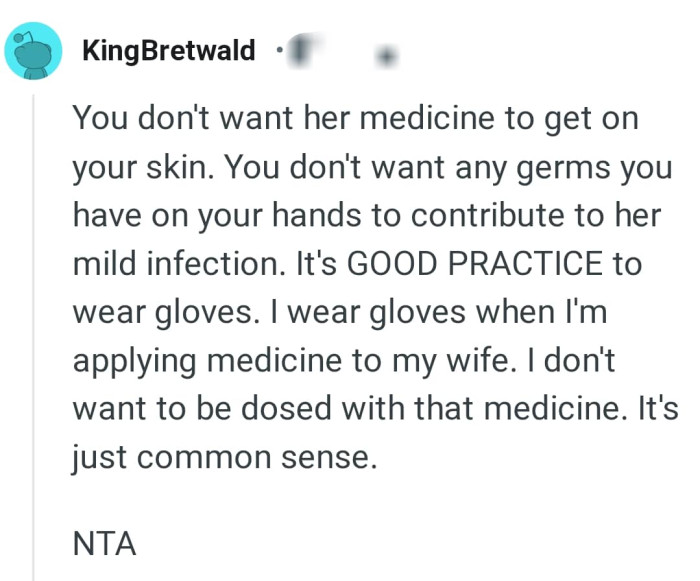Click the "NTA" verdict text

point(104,545)
